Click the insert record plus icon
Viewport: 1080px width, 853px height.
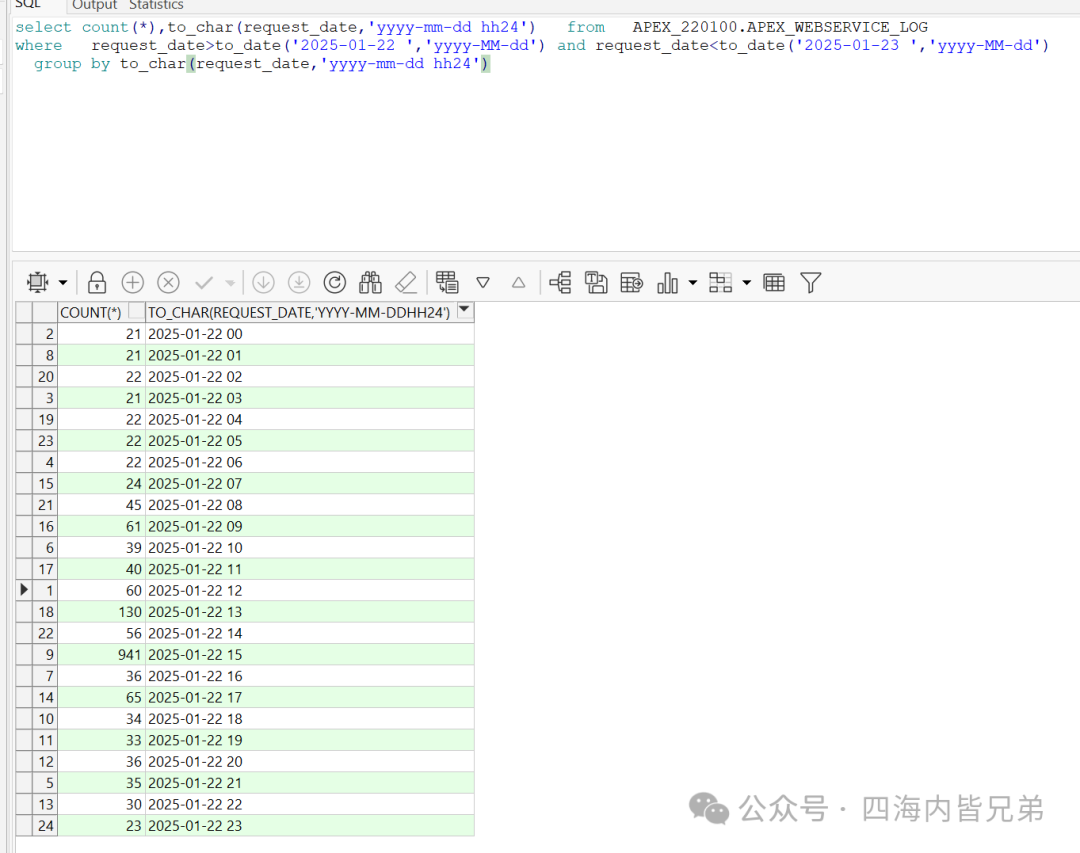click(x=132, y=282)
